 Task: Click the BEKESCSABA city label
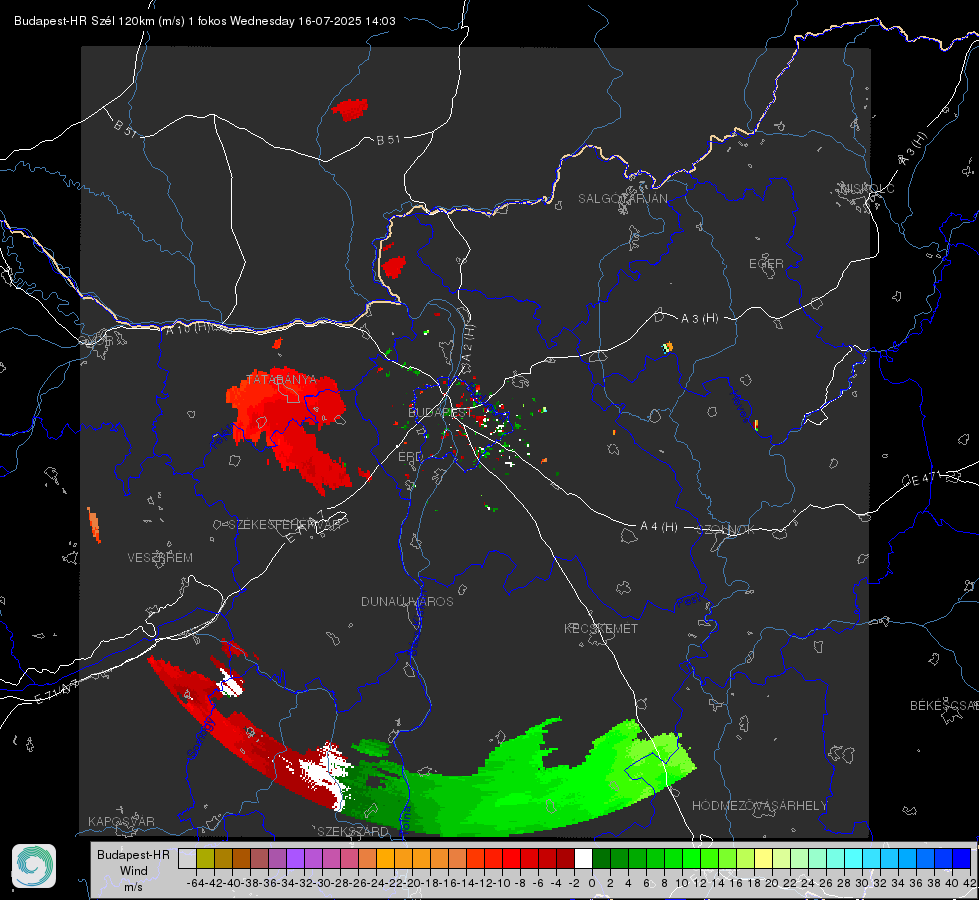click(944, 705)
